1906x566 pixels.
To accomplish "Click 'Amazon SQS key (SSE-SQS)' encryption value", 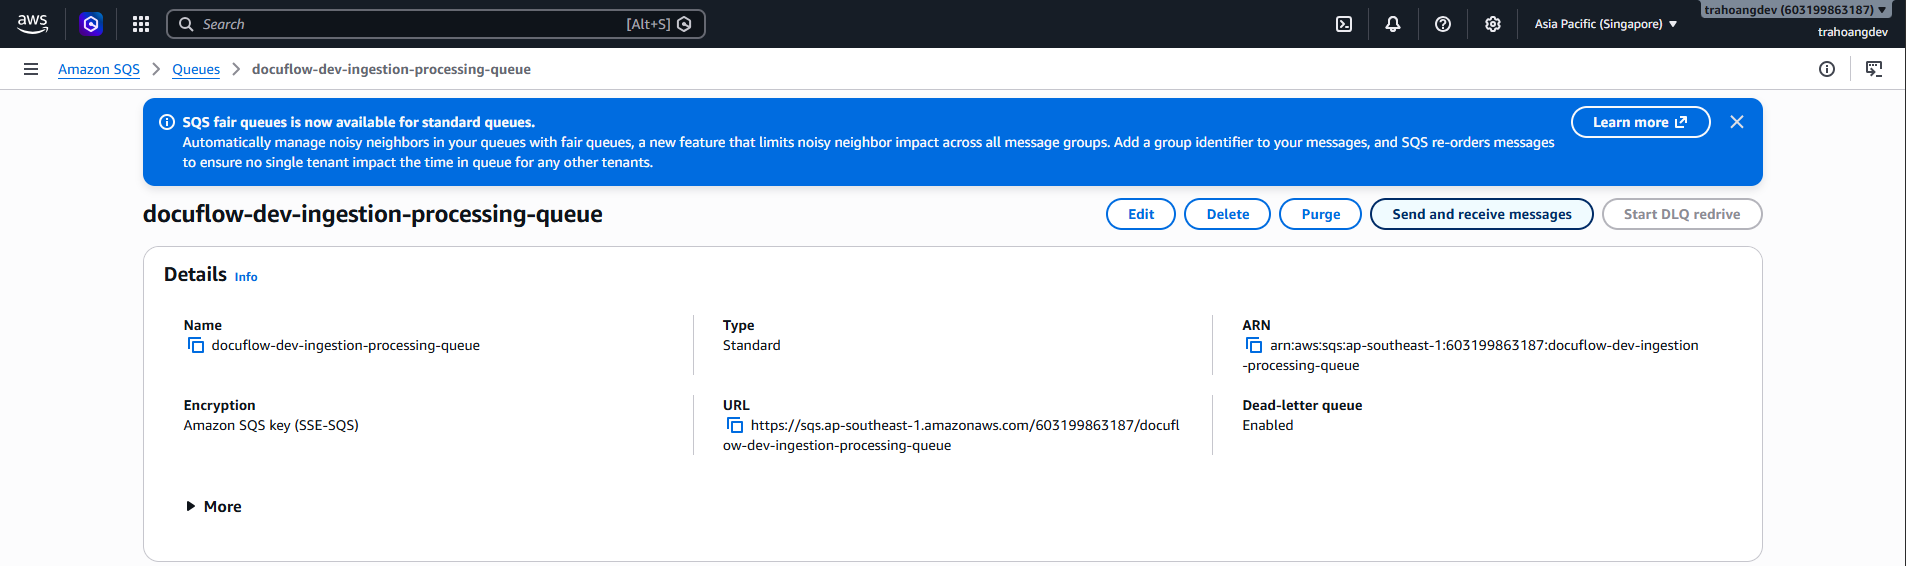I will pos(271,425).
